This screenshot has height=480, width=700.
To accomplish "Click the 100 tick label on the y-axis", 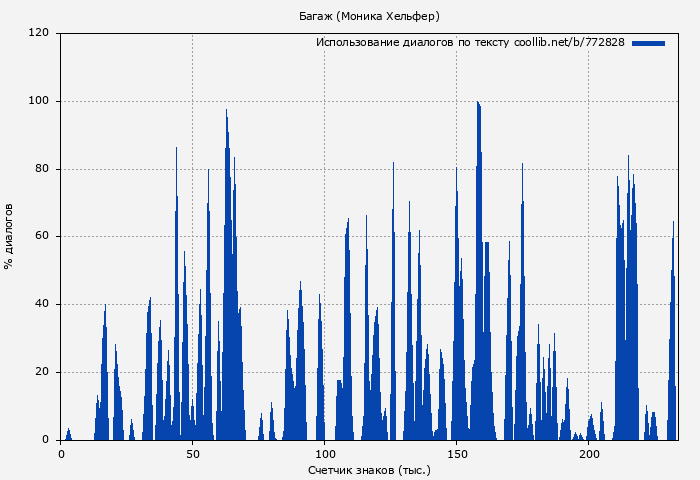I will click(39, 101).
